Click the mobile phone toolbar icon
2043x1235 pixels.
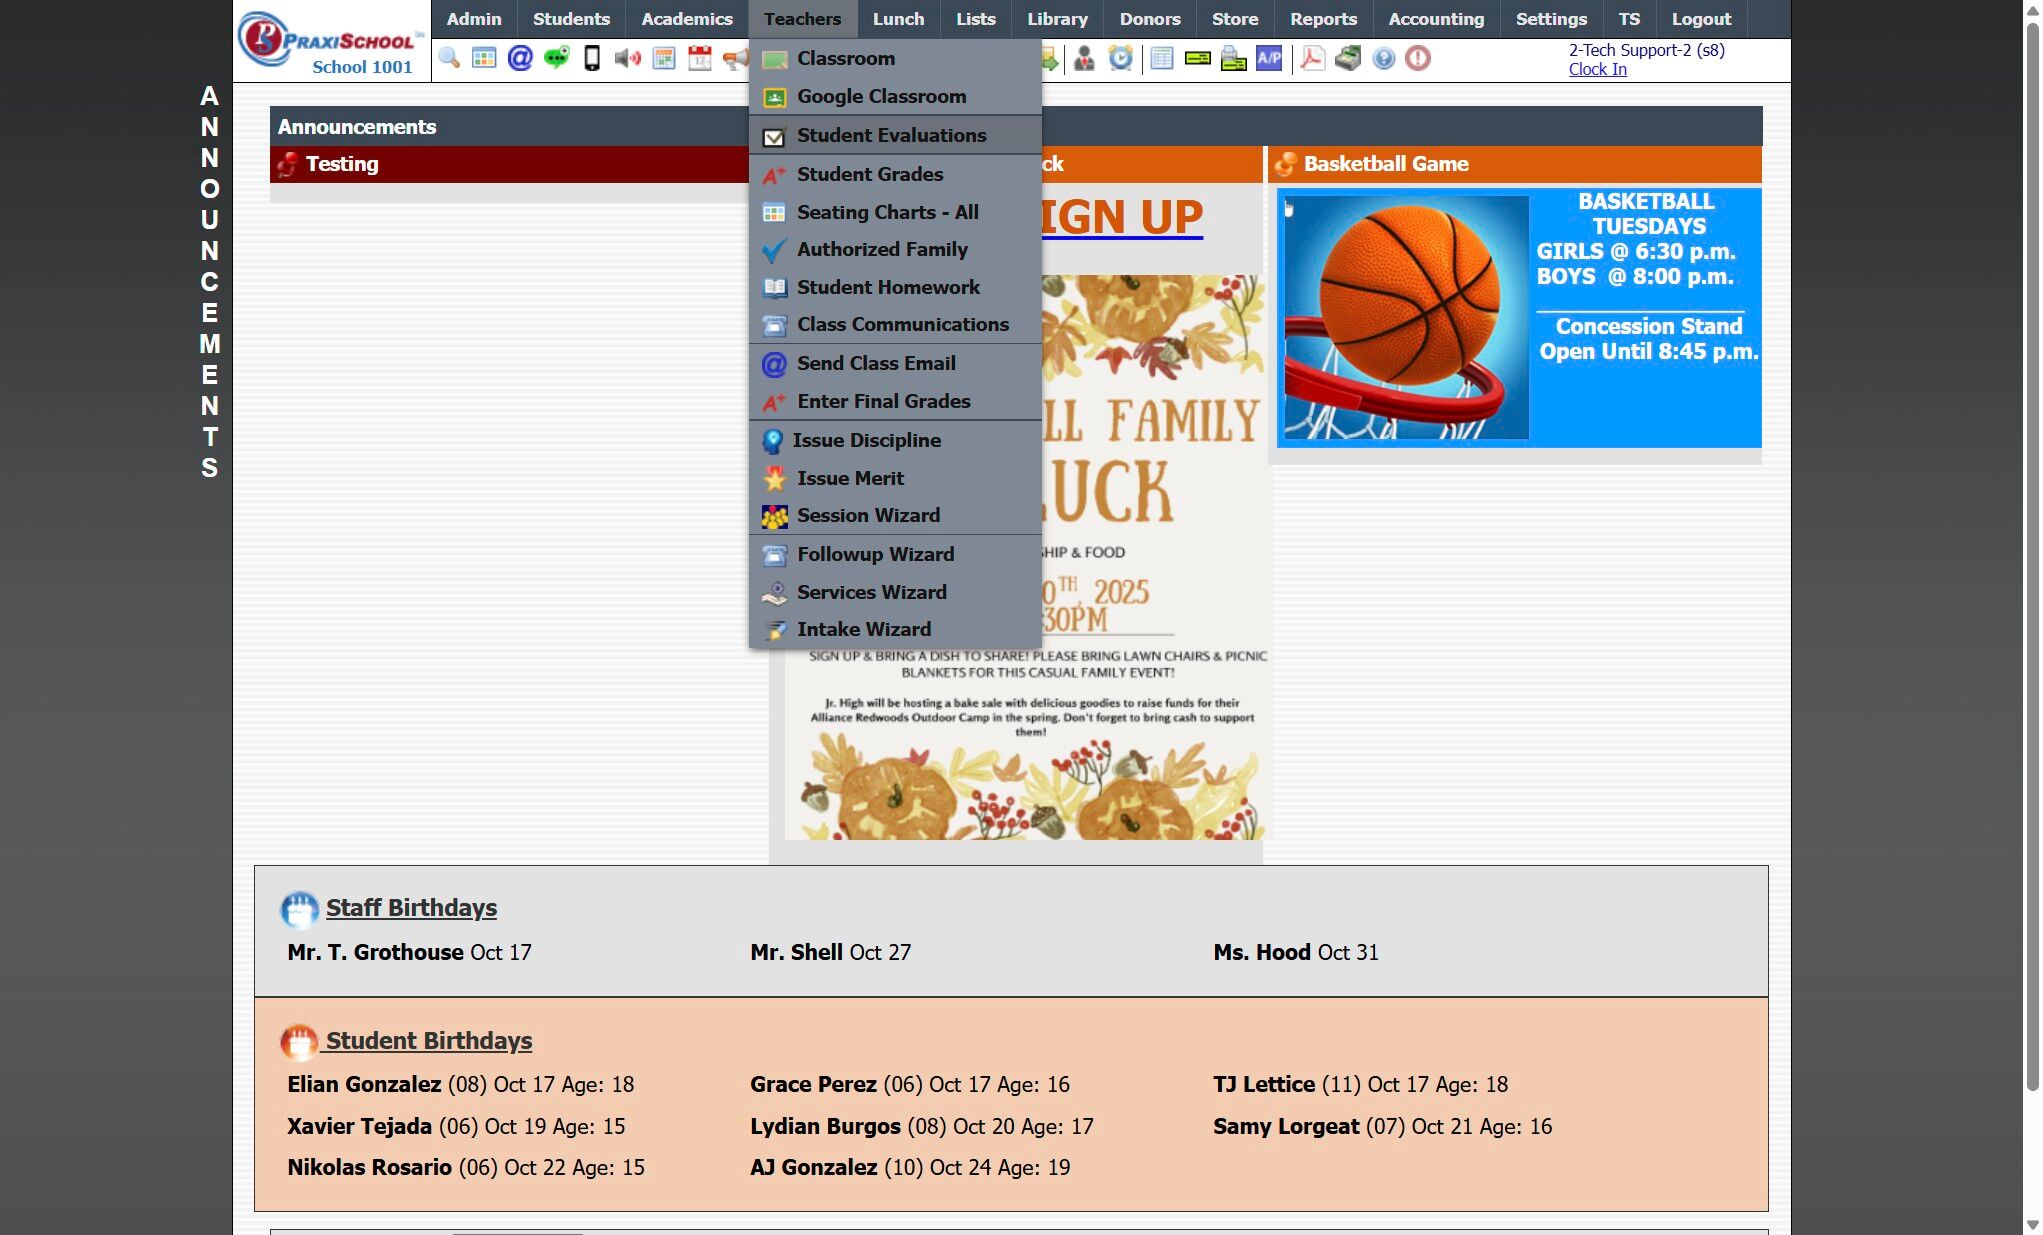tap(592, 59)
